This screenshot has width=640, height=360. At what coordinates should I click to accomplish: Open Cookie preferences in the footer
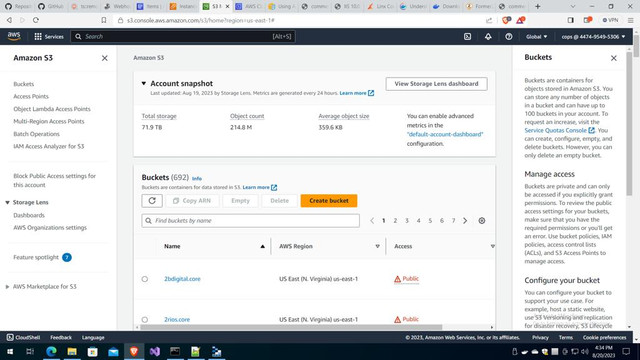pyautogui.click(x=604, y=338)
